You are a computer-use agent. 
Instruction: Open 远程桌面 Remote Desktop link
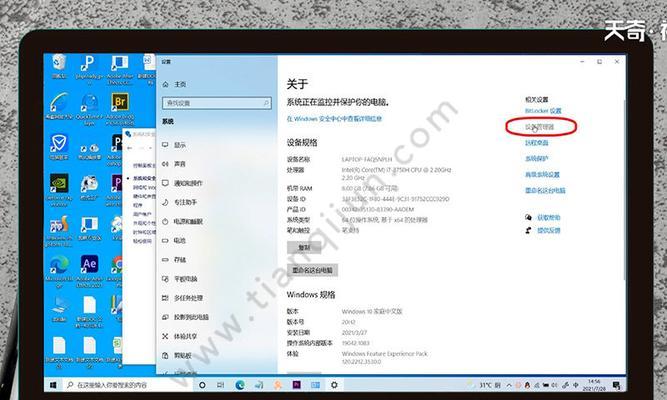(x=536, y=143)
